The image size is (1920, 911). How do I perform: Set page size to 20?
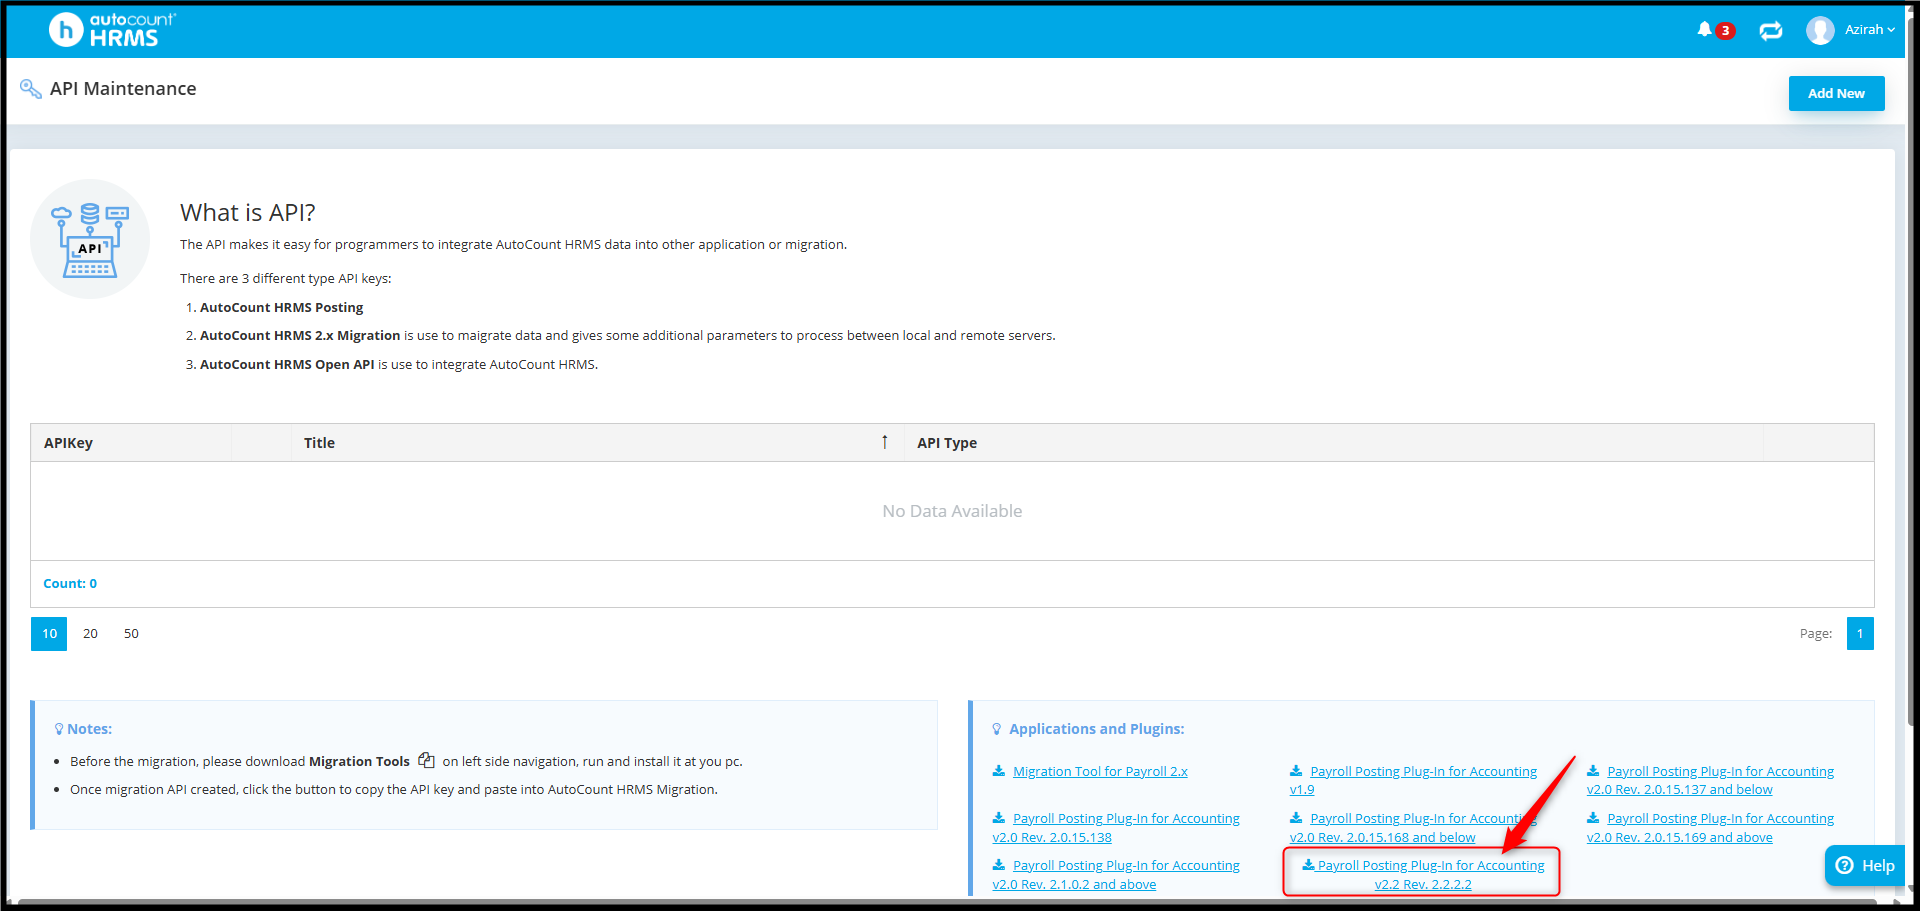pyautogui.click(x=90, y=634)
